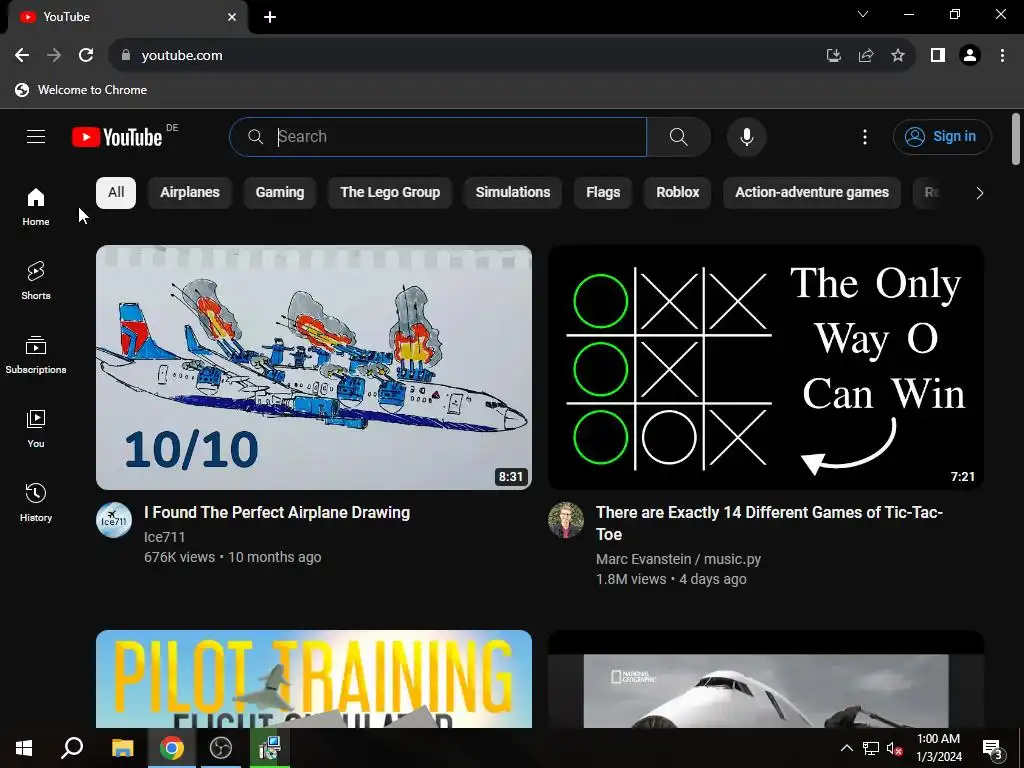
Task: Select Action-adventure games filter chip
Action: click(x=812, y=193)
